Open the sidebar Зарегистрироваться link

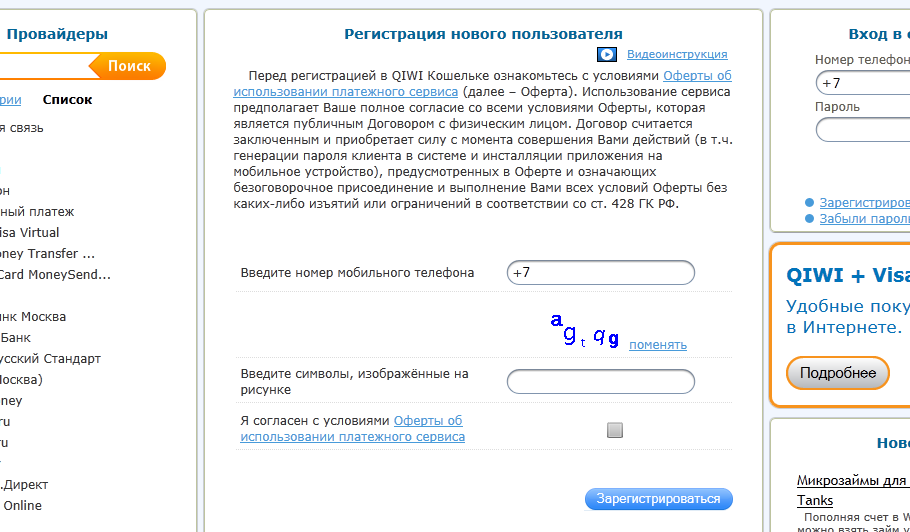click(x=864, y=202)
